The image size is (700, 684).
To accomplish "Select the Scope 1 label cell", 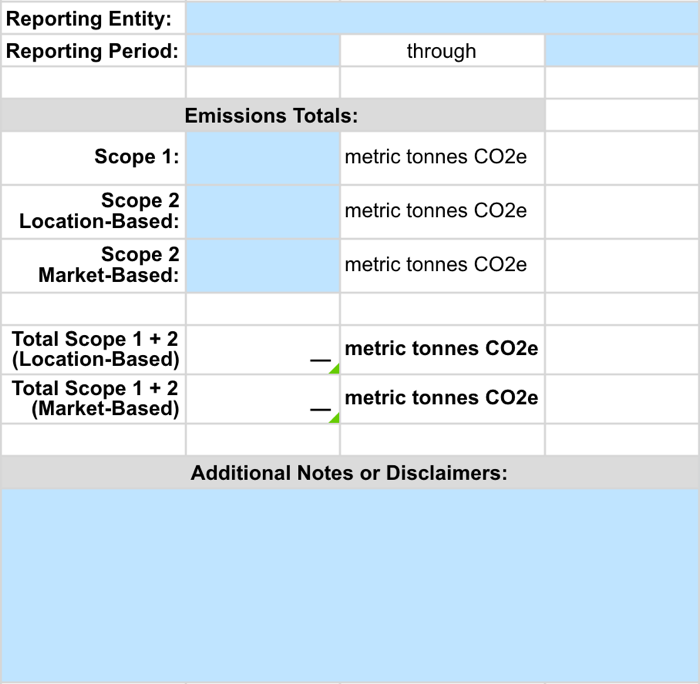I will 93,158.
